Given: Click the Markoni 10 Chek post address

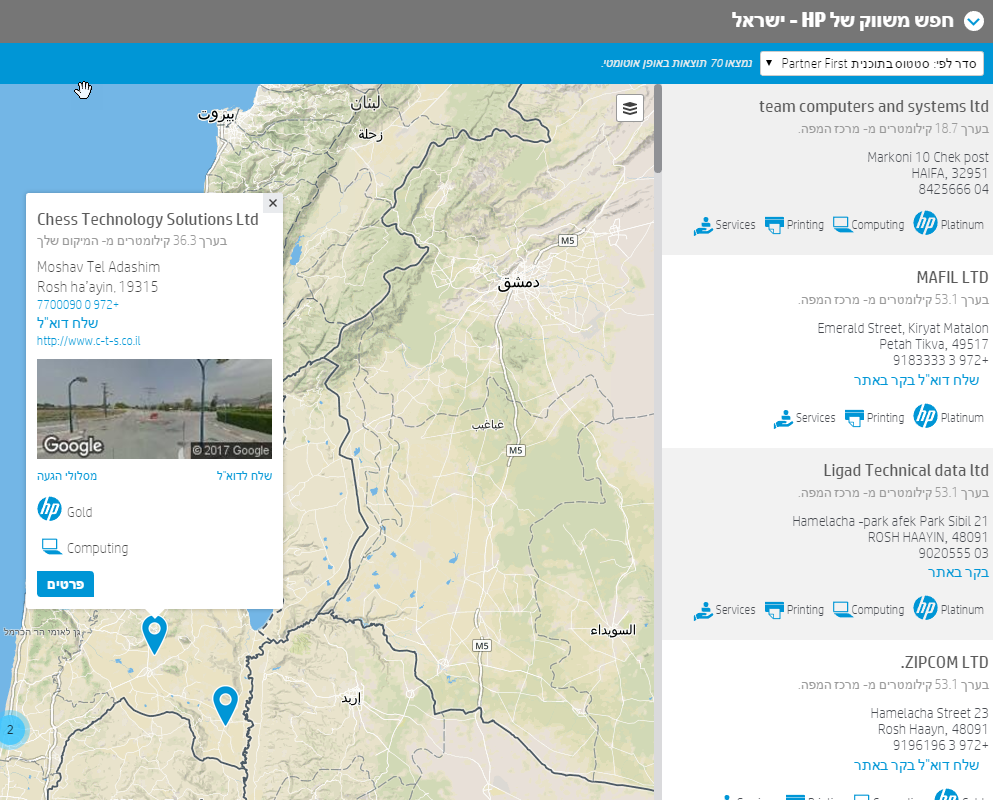Looking at the screenshot, I should tap(928, 157).
